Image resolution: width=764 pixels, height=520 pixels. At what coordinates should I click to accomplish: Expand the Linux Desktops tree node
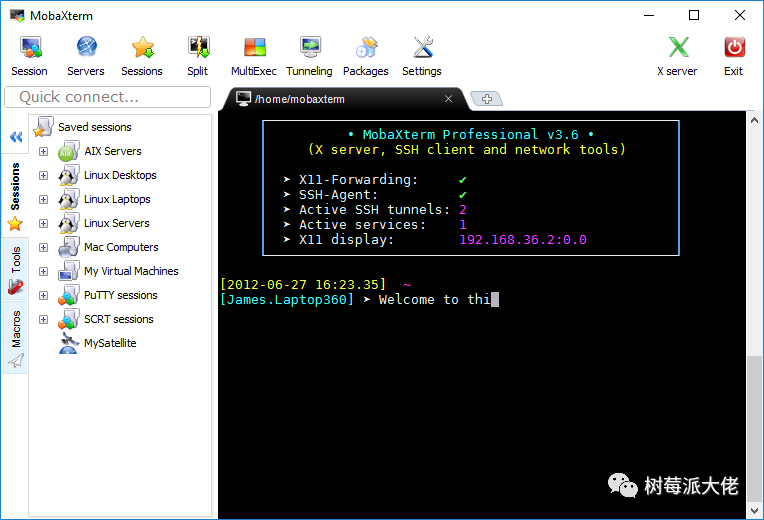[43, 175]
